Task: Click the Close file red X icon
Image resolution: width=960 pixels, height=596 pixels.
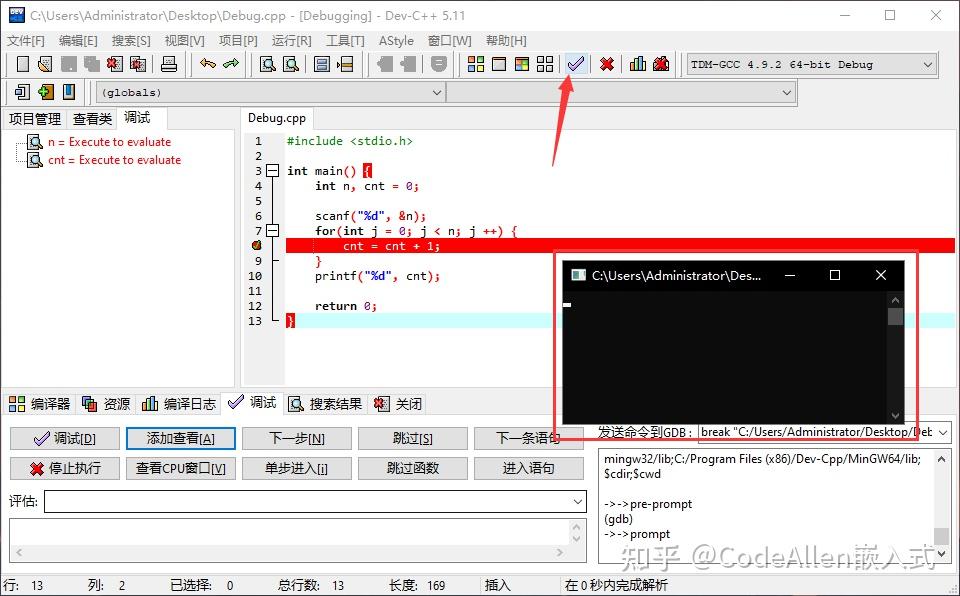Action: pos(114,64)
